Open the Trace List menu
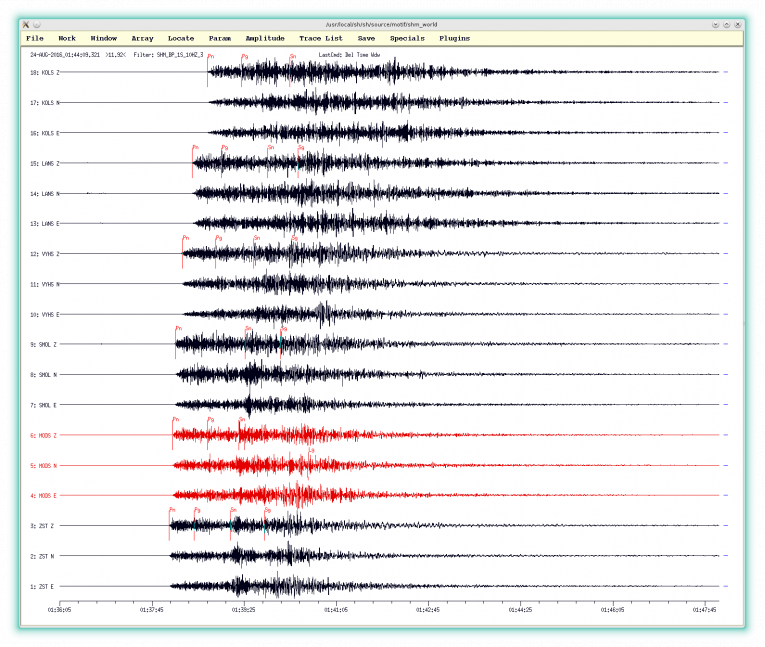 coord(320,38)
